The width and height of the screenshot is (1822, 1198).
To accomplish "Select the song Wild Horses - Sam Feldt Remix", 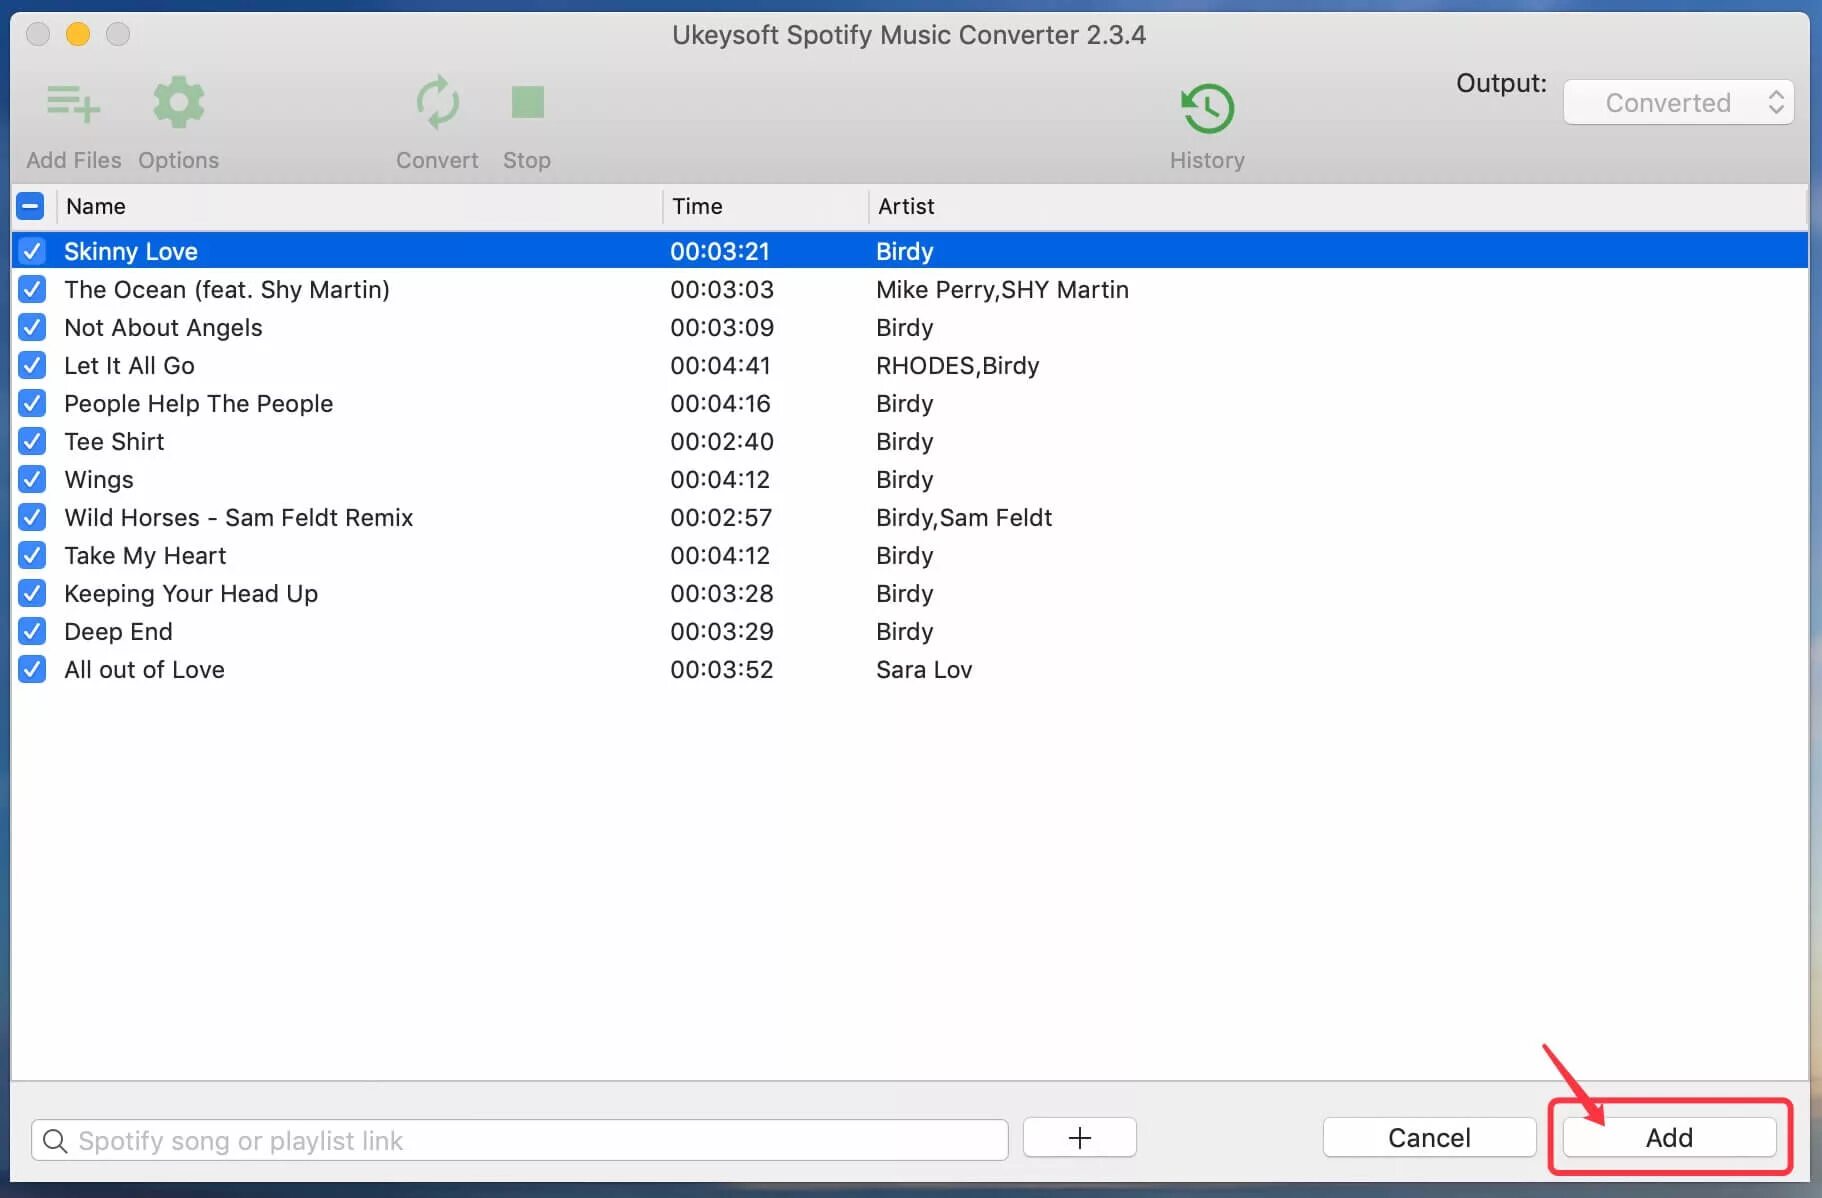I will click(238, 517).
